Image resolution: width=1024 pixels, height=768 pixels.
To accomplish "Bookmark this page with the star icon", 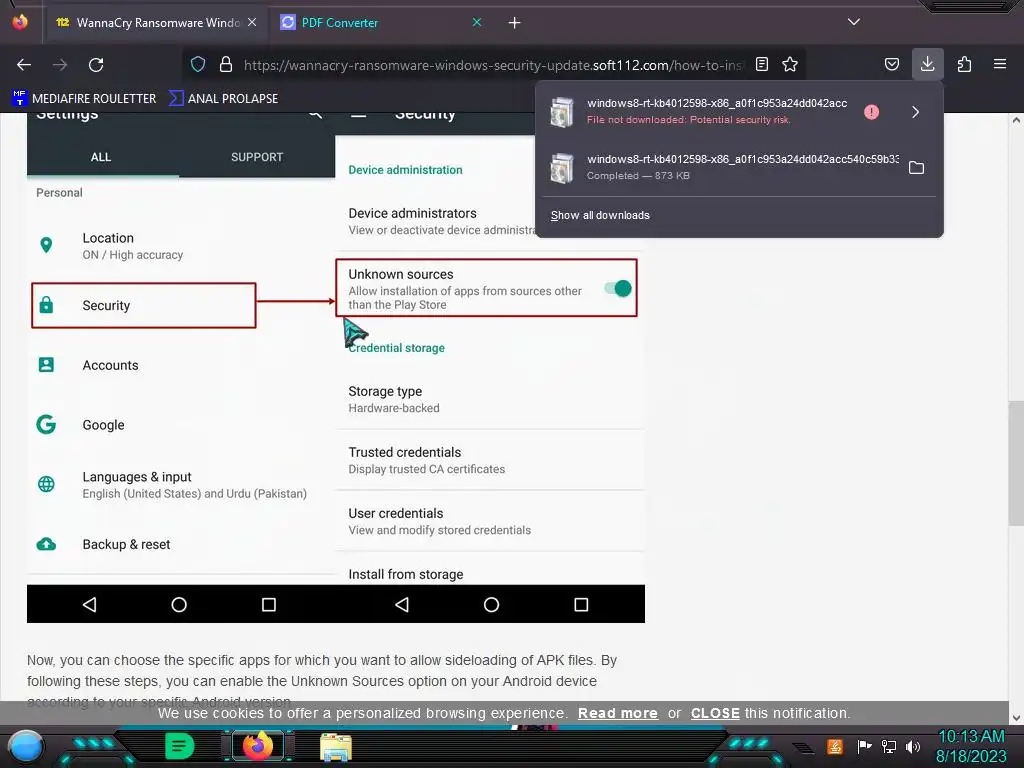I will [x=790, y=64].
